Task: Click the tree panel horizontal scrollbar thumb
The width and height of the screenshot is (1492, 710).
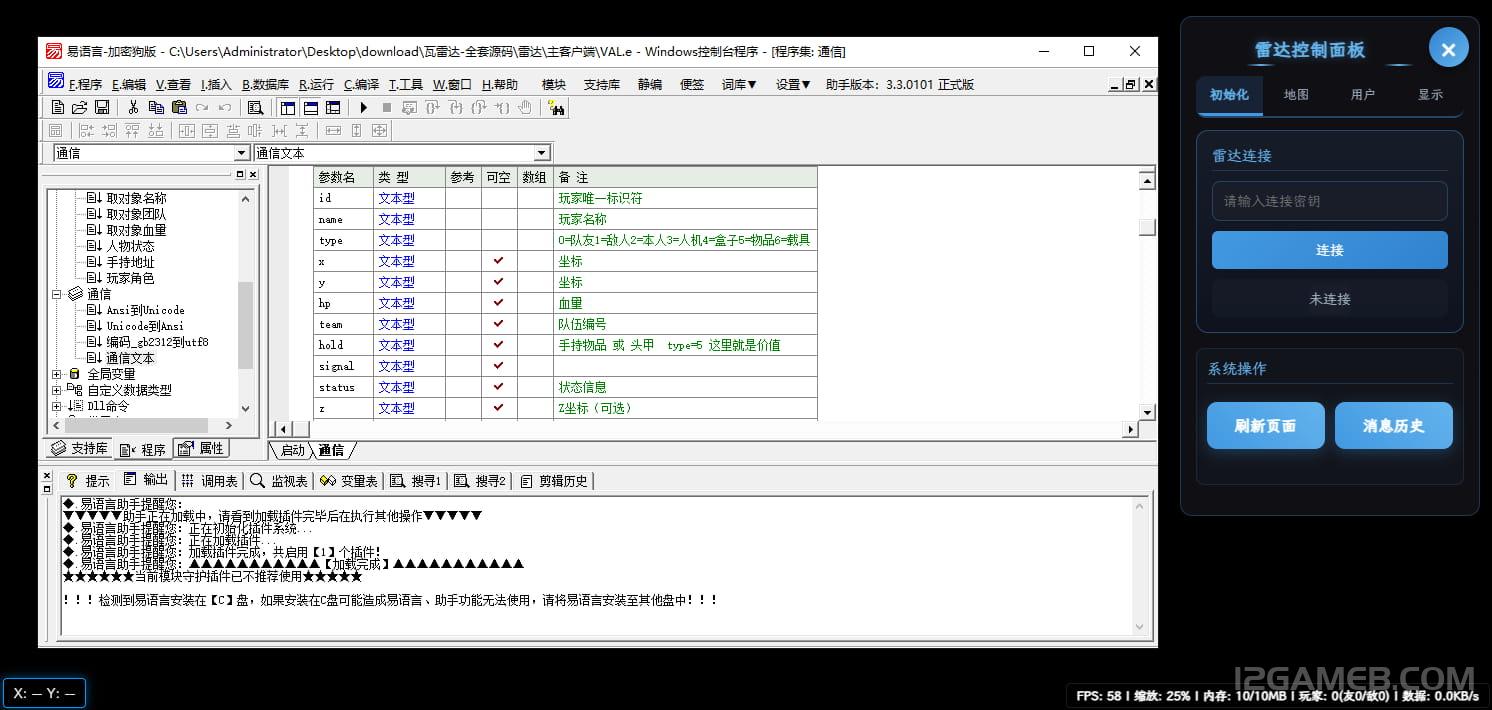Action: pyautogui.click(x=134, y=425)
